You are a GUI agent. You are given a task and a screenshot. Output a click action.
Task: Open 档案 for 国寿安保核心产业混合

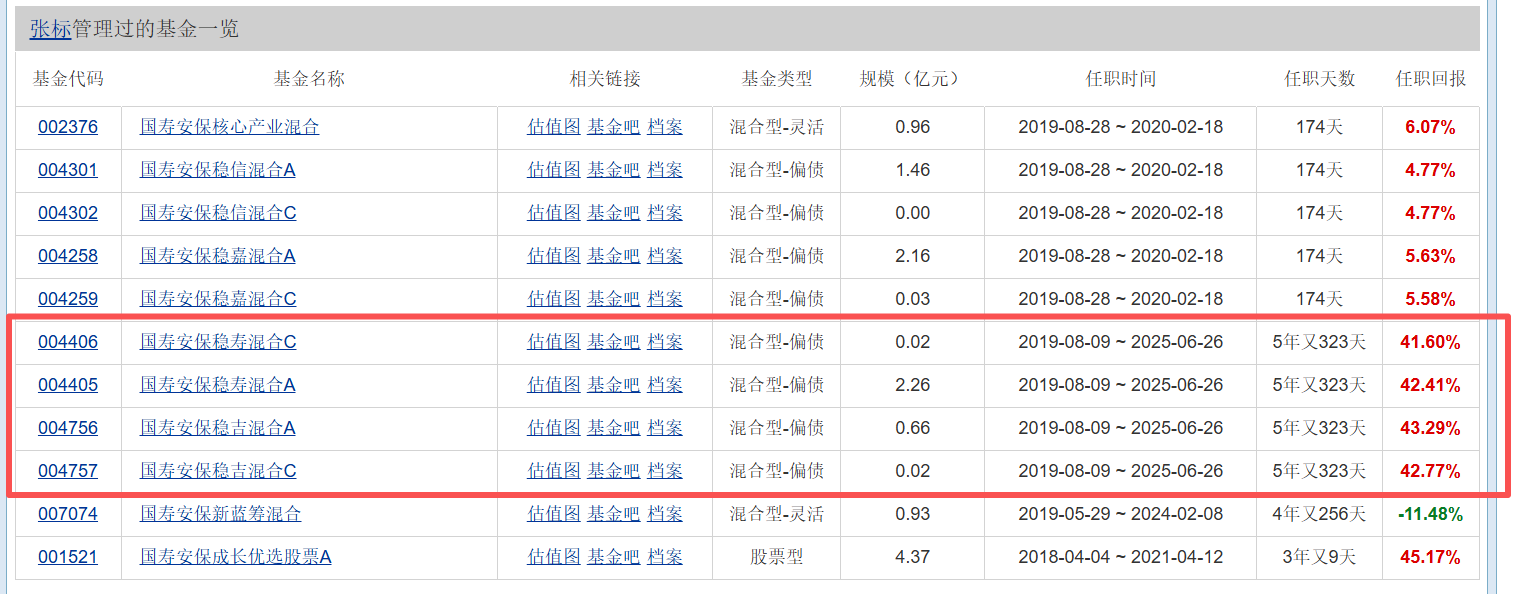pos(665,127)
